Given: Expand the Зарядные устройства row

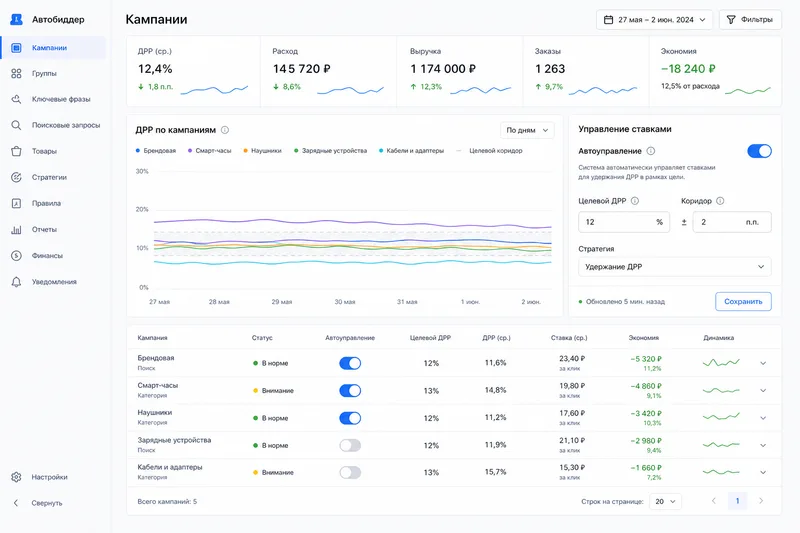Looking at the screenshot, I should tap(763, 445).
